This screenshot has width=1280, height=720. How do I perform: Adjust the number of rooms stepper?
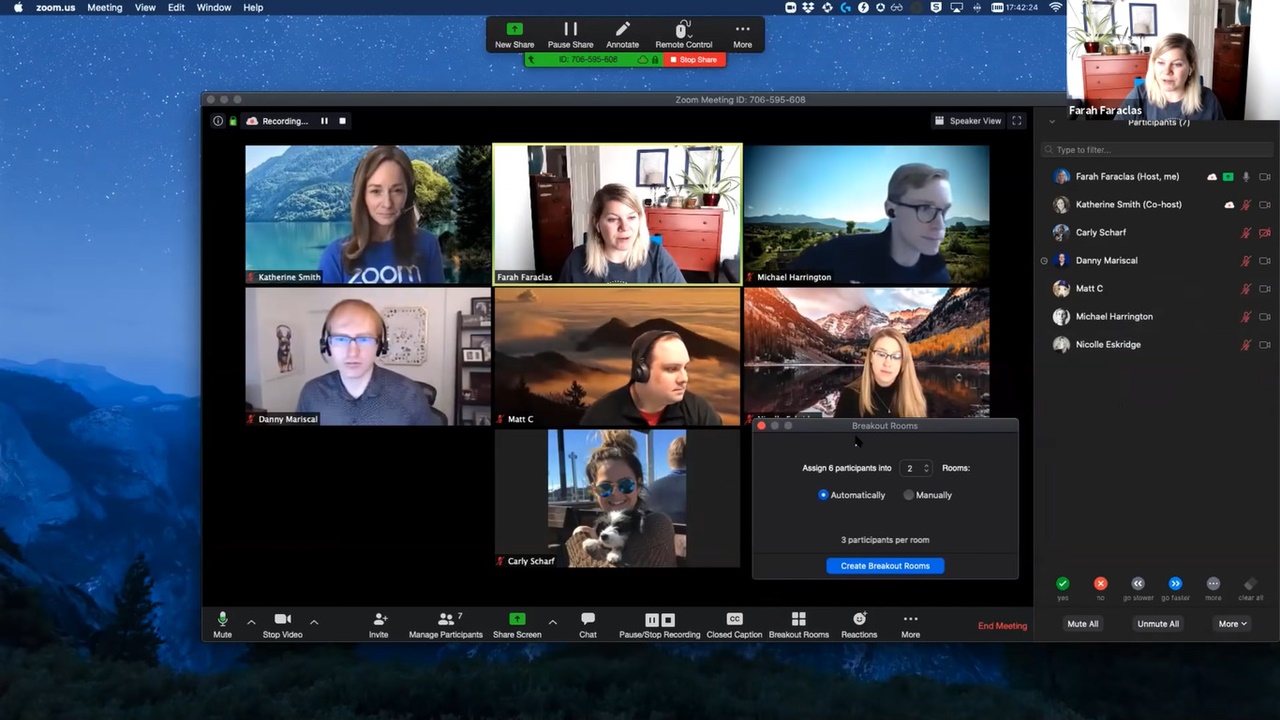pos(926,468)
